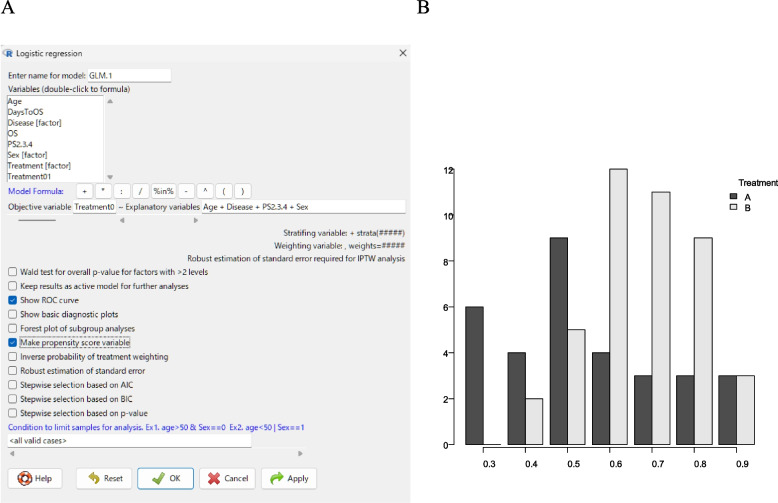Enable Forest plot of subgroup analyses
Viewport: 778px width, 503px height.
pos(12,328)
